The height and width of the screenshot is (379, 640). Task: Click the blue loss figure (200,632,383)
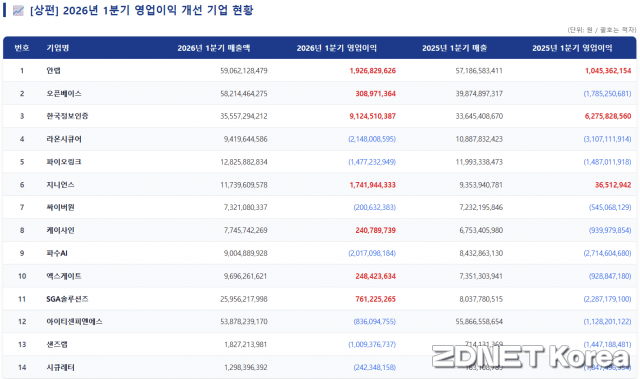point(375,207)
